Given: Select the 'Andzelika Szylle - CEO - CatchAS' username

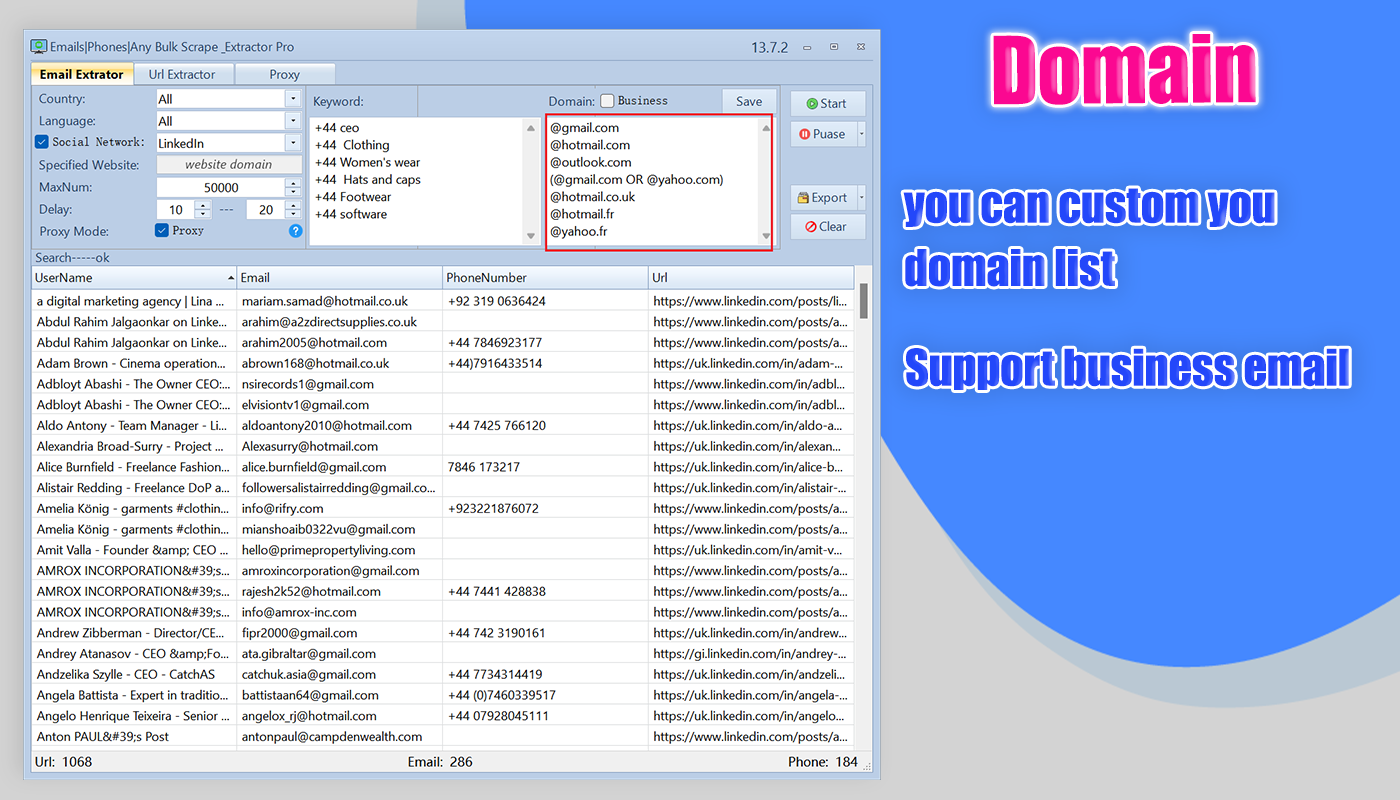Looking at the screenshot, I should click(126, 674).
